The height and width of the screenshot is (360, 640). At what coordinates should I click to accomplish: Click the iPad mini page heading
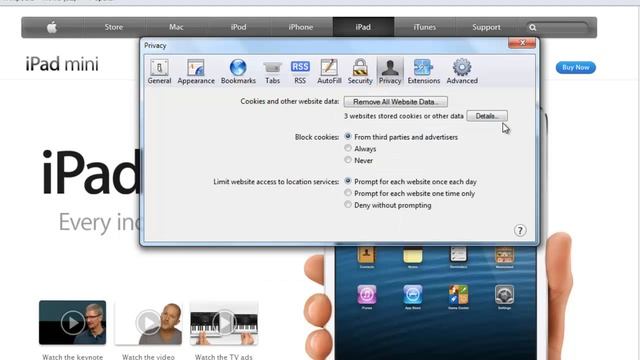tap(62, 64)
